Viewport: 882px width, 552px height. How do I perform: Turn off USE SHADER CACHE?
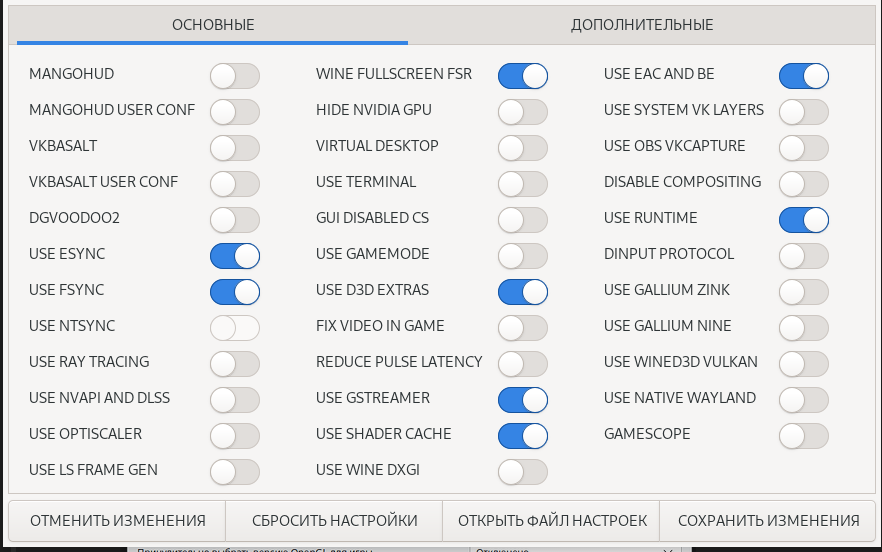pyautogui.click(x=523, y=435)
